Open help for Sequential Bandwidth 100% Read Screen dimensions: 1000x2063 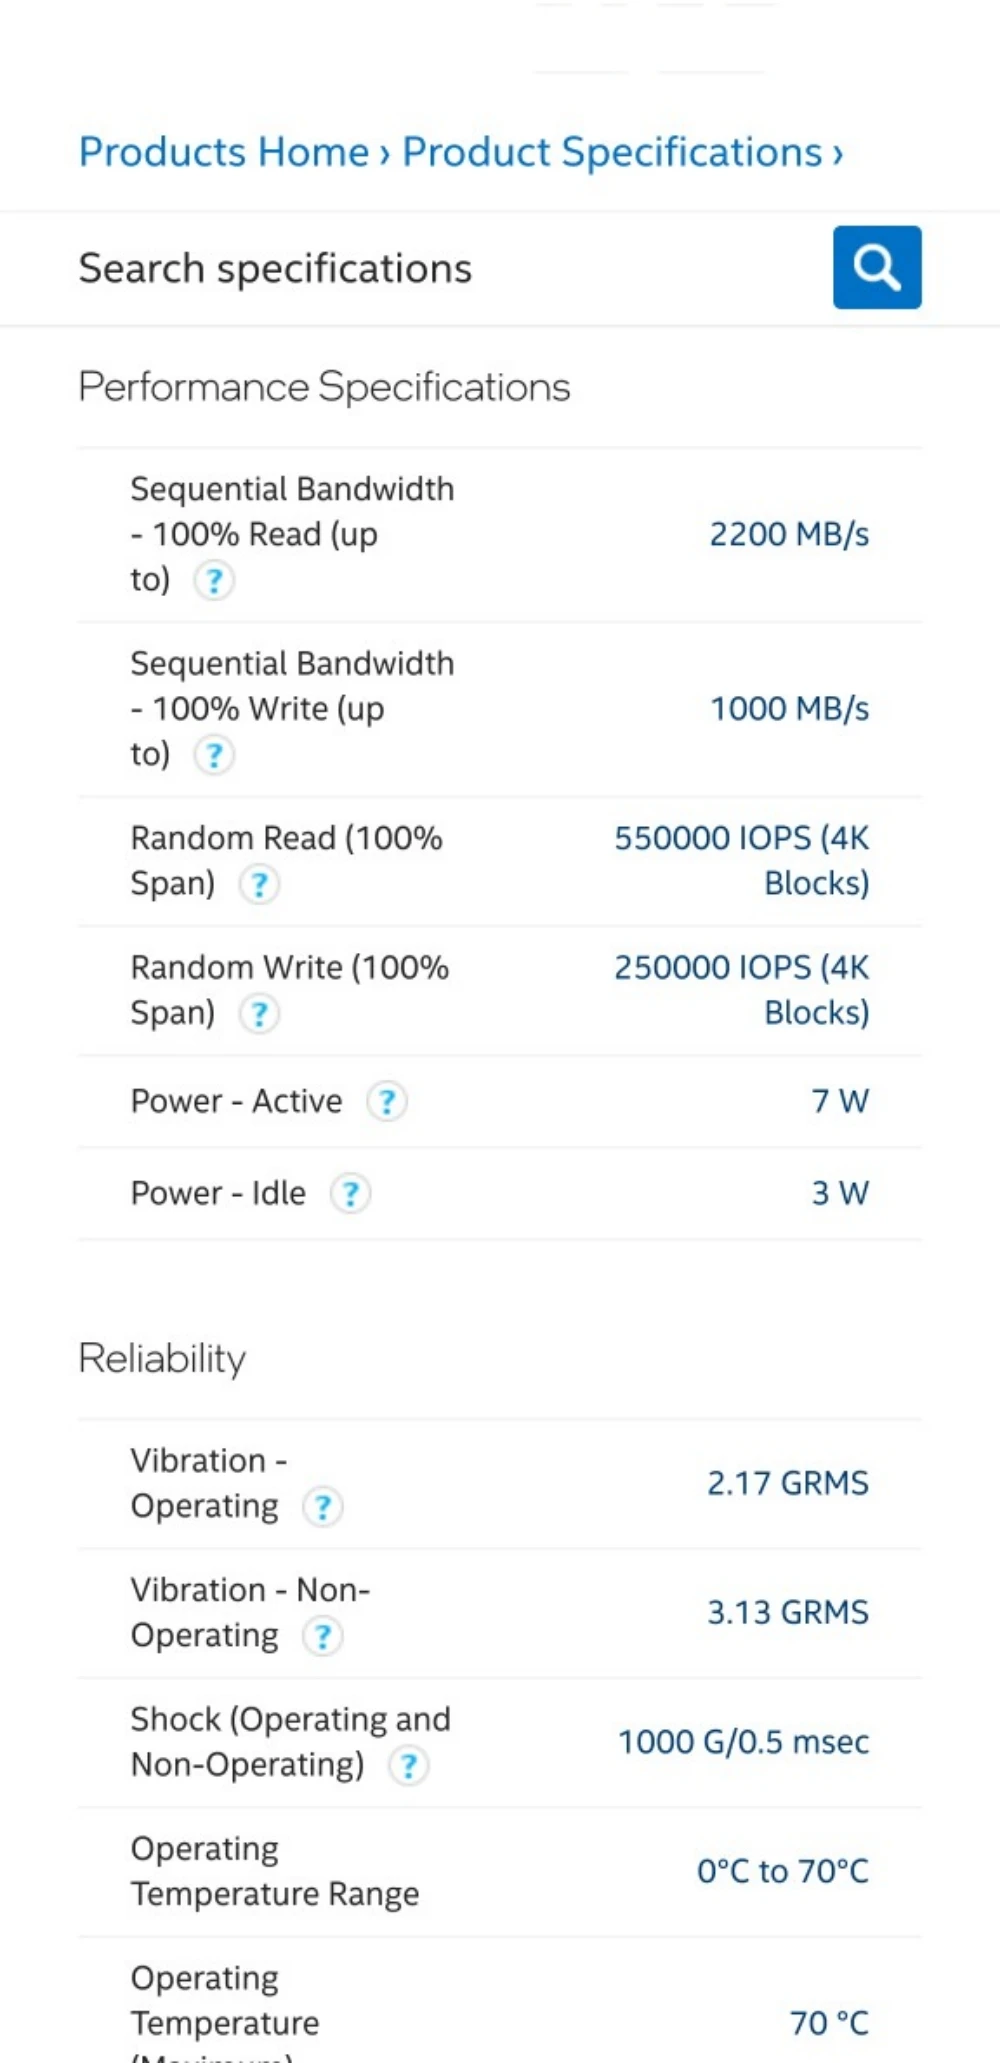point(214,580)
